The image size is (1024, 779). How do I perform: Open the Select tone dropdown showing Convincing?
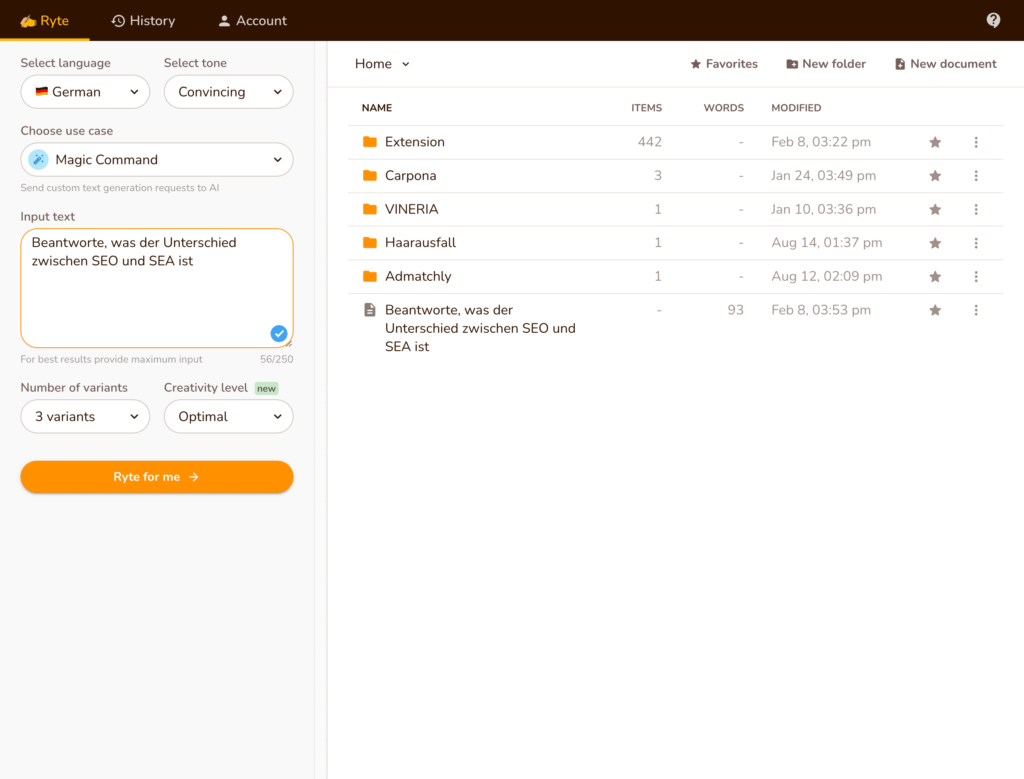229,92
